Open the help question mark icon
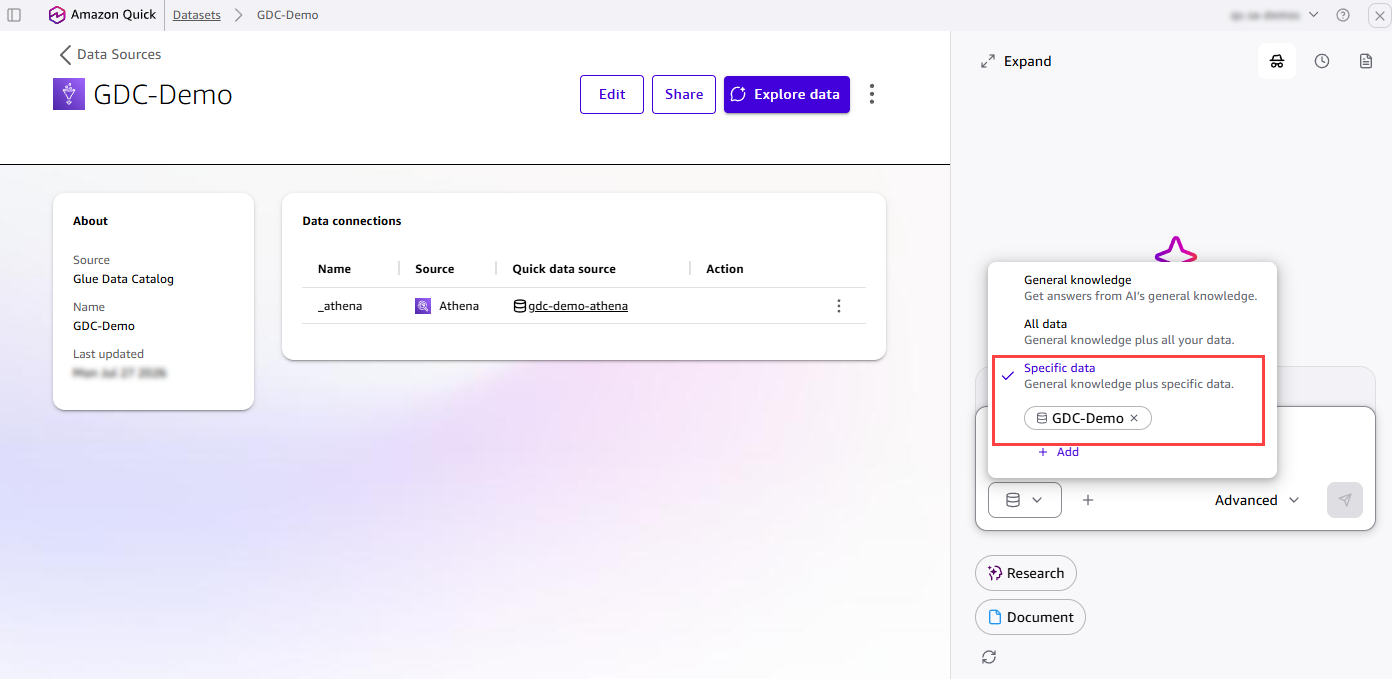Screen dimensions: 1392x679 (x=1343, y=15)
